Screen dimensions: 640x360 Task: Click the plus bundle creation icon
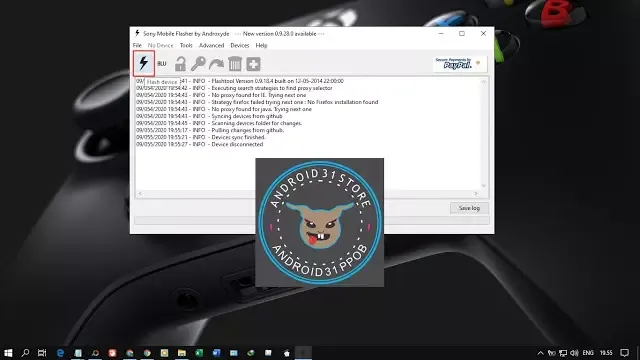coord(253,64)
